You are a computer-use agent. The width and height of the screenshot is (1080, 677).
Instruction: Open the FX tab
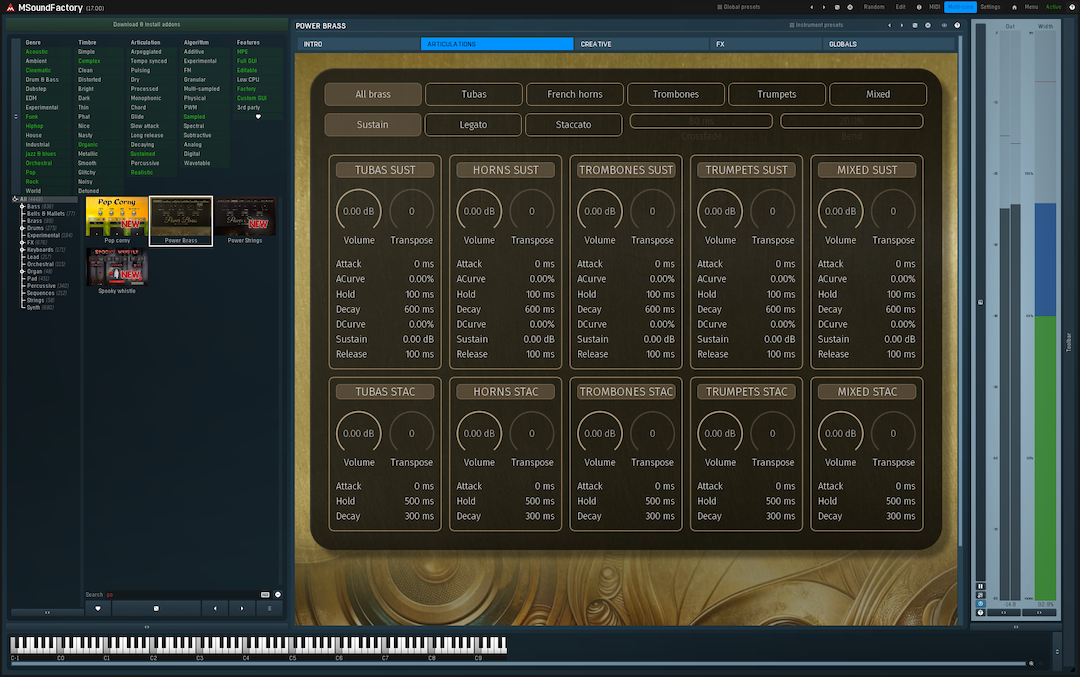(720, 44)
